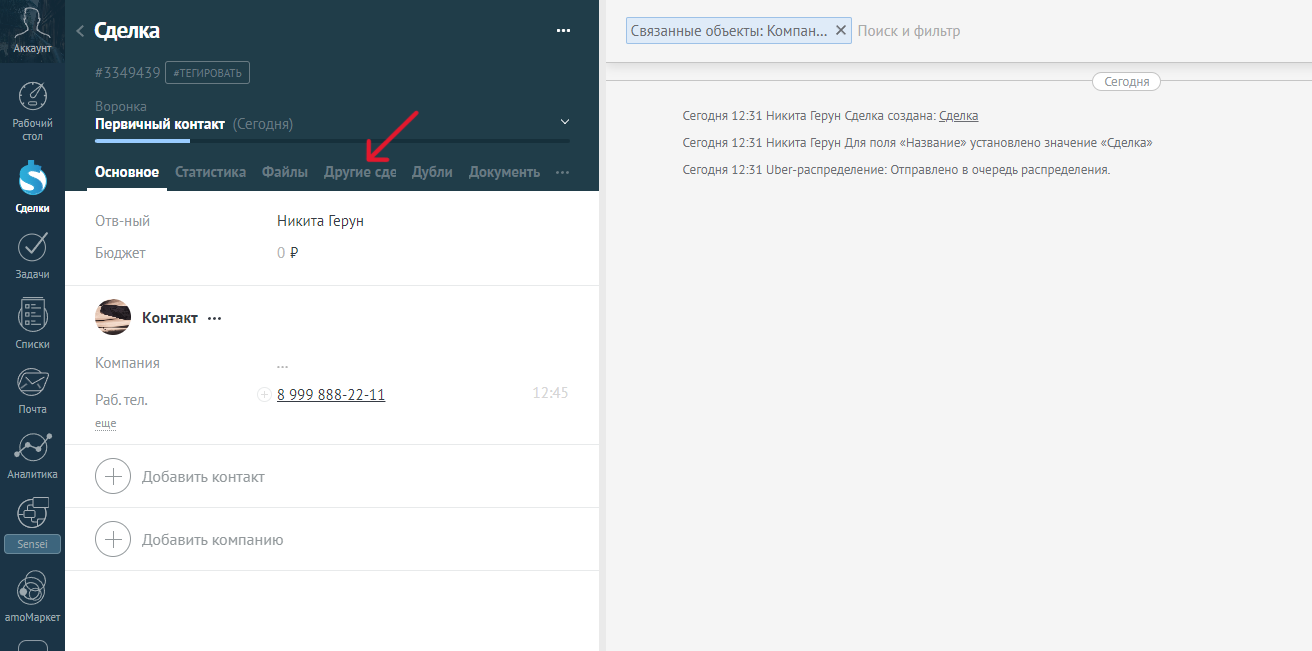Open the deal options three-dot menu
The image size is (1312, 651).
coord(563,31)
